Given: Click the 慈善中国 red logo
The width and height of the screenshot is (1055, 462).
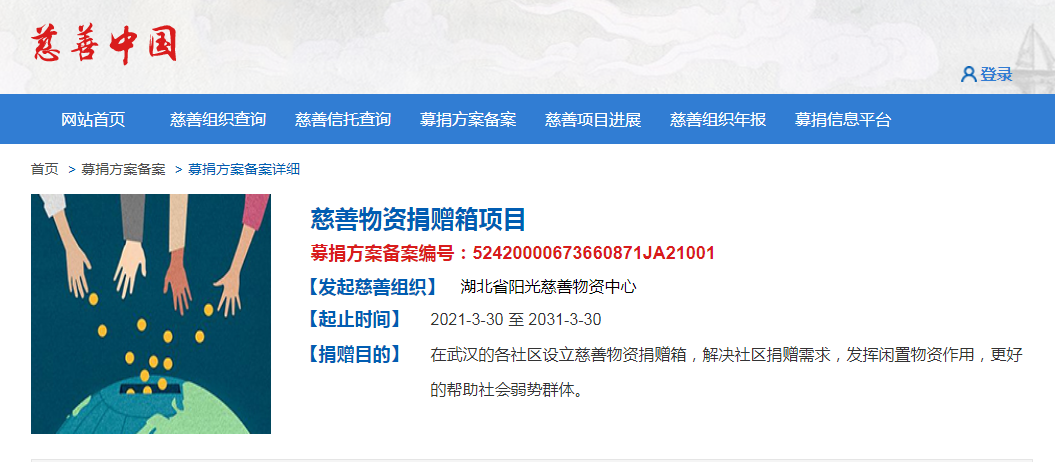Looking at the screenshot, I should pos(104,46).
